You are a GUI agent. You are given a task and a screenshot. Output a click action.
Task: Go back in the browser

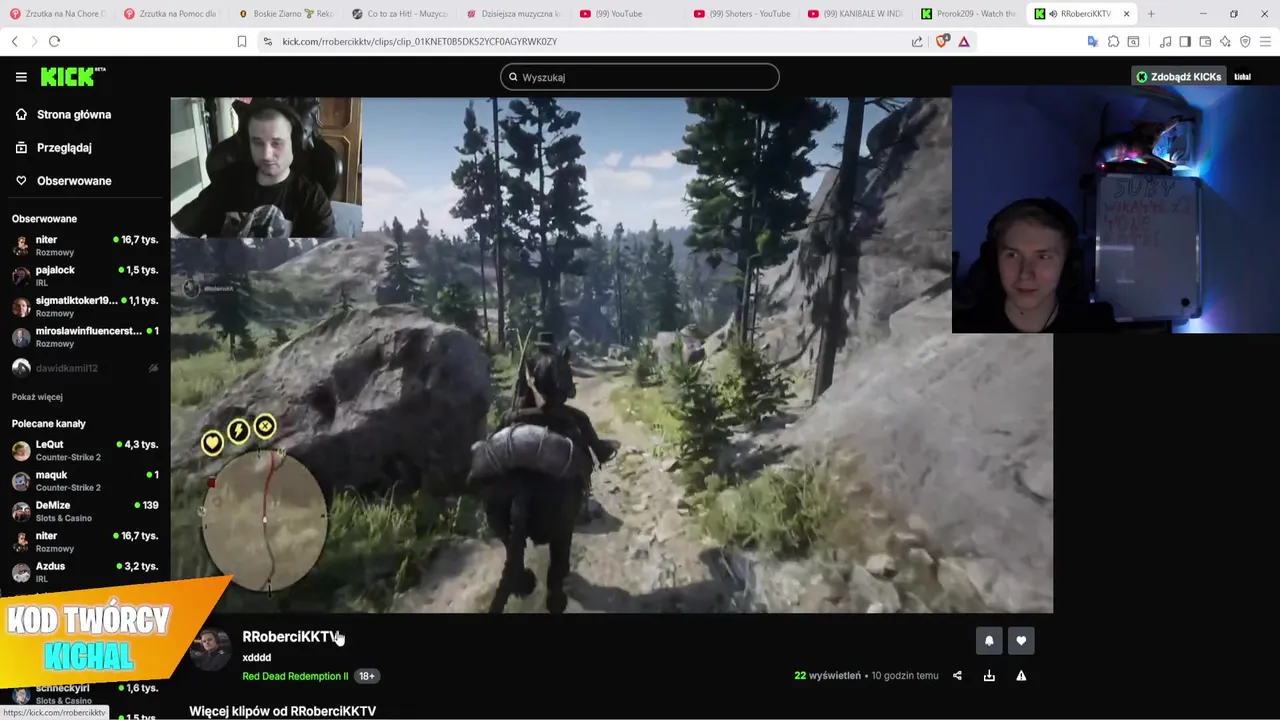[14, 41]
